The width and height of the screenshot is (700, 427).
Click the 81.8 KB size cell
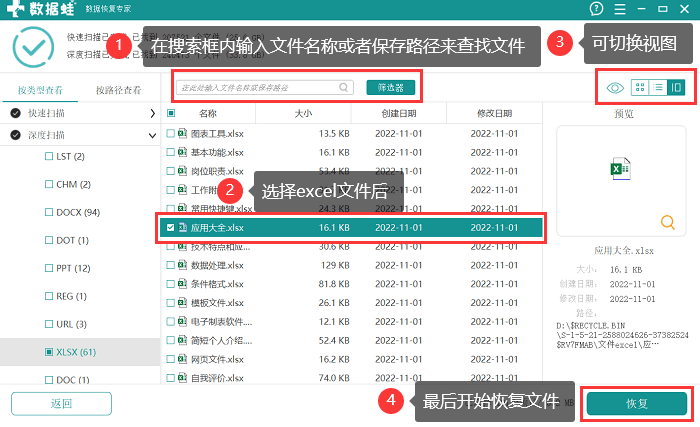pos(334,284)
